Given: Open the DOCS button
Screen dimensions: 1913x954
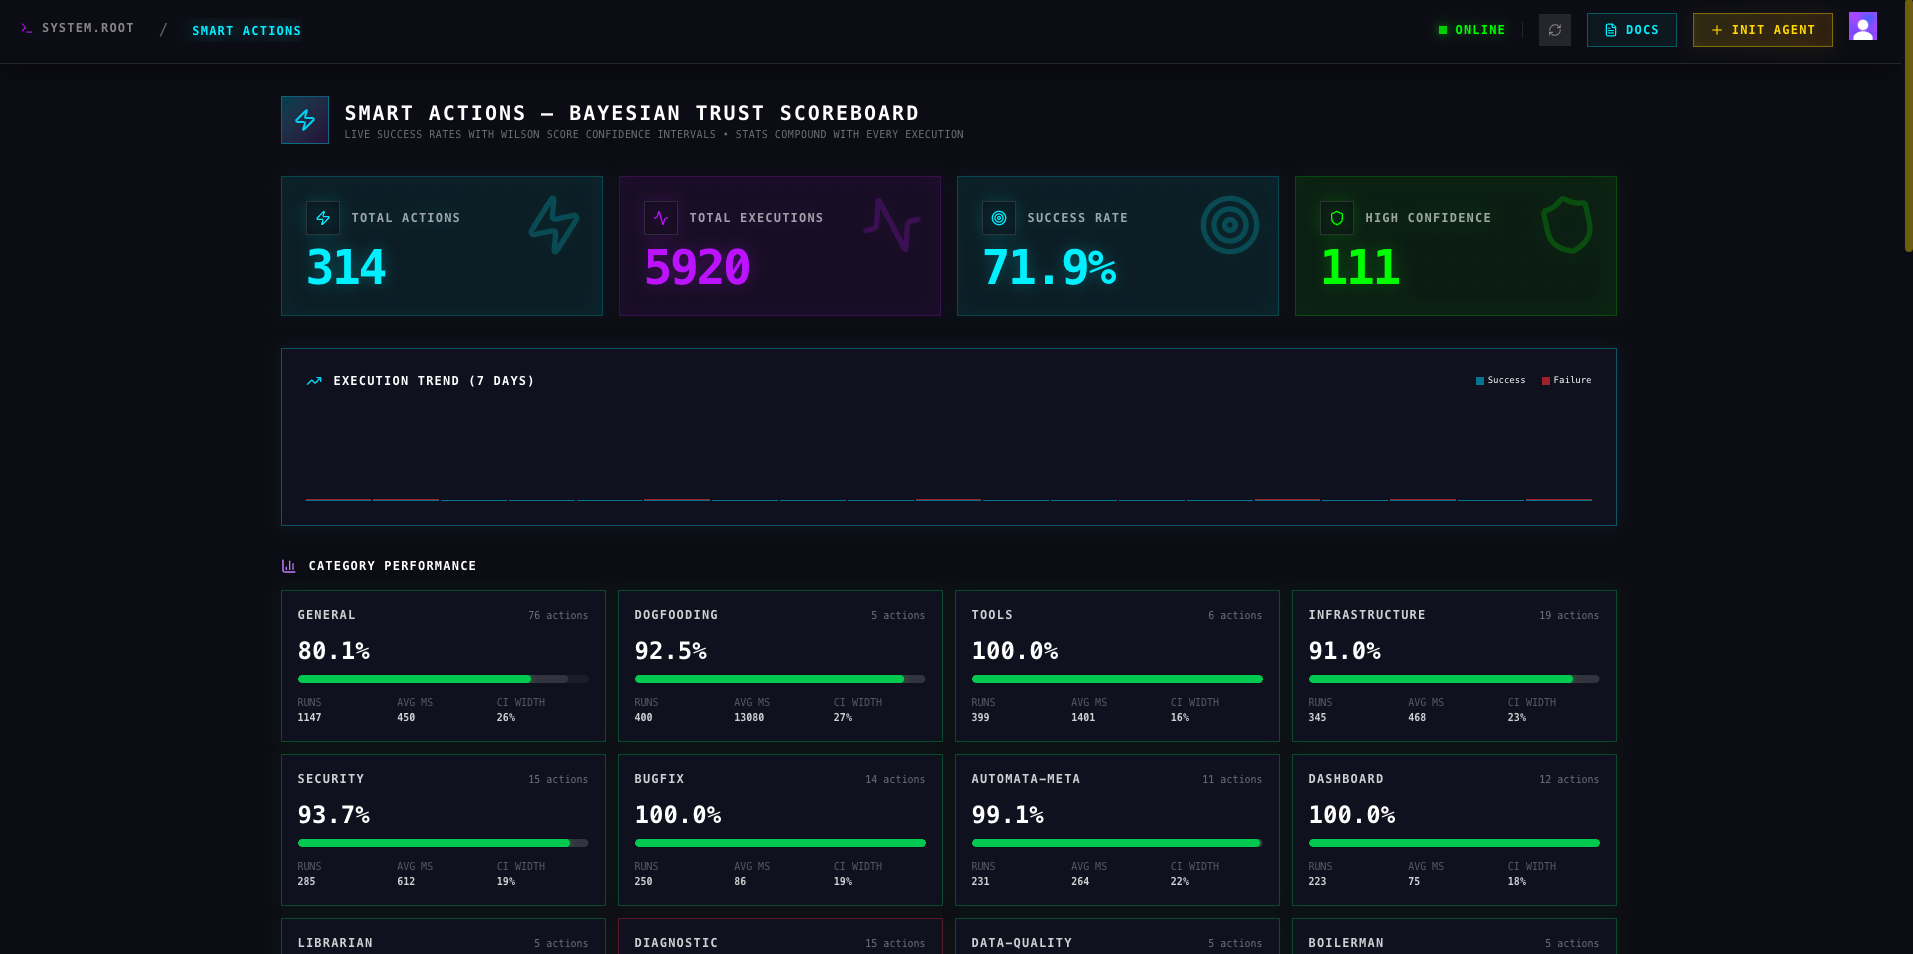Looking at the screenshot, I should pyautogui.click(x=1631, y=30).
